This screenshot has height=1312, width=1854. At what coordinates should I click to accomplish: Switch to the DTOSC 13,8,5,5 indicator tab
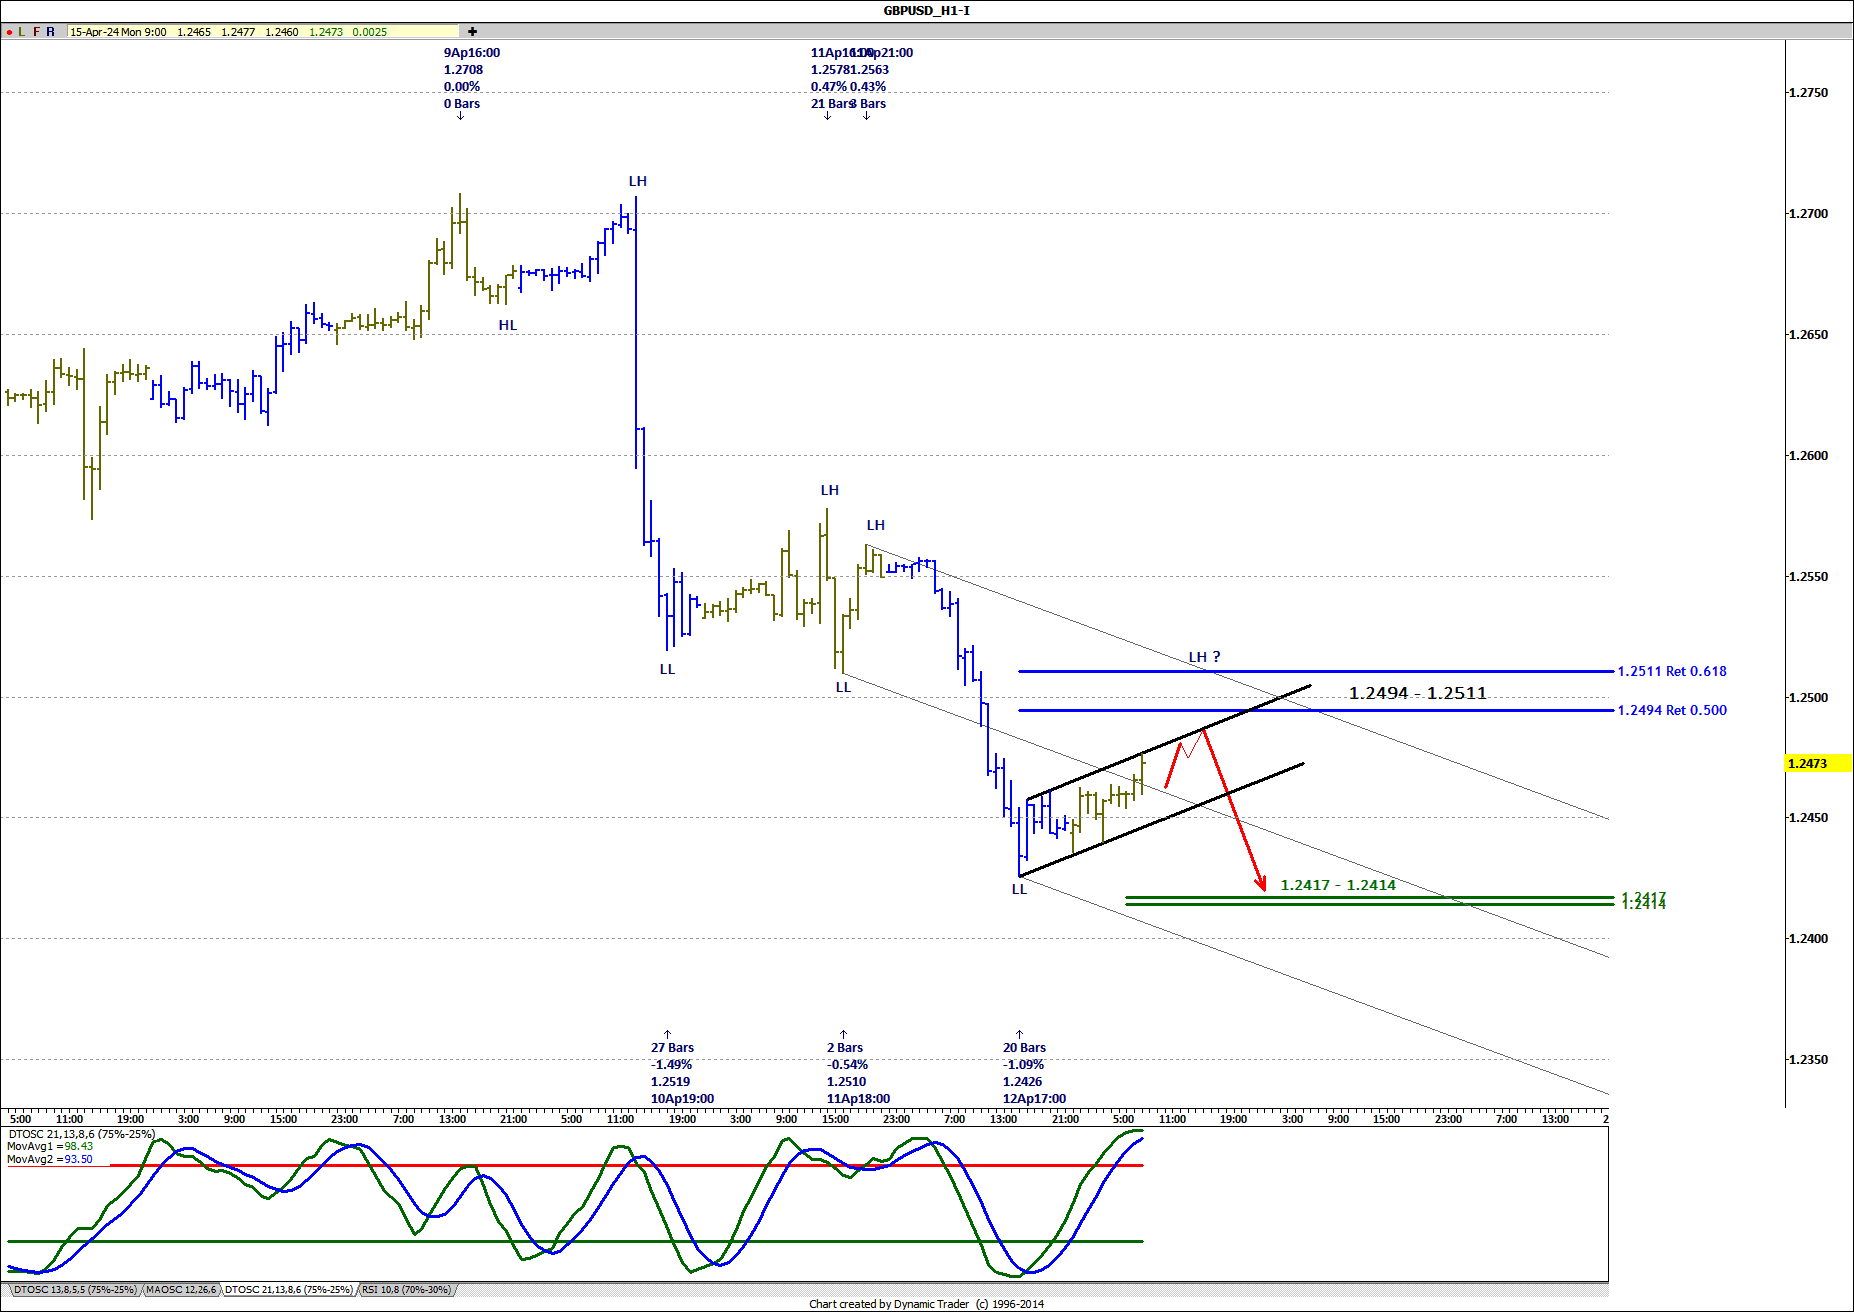click(x=74, y=1290)
